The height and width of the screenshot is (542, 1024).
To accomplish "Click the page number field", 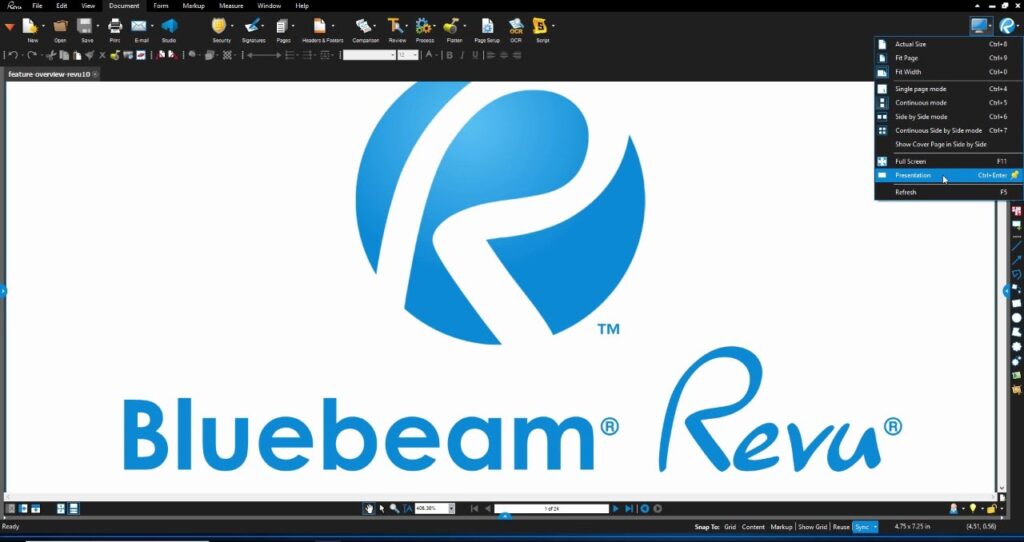I will 551,509.
